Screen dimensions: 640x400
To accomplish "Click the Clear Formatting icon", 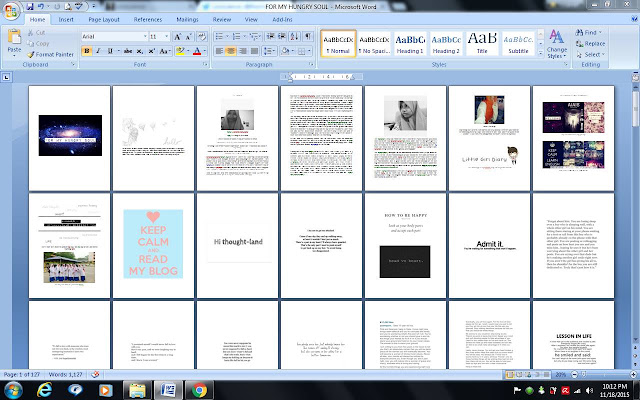I will click(202, 37).
